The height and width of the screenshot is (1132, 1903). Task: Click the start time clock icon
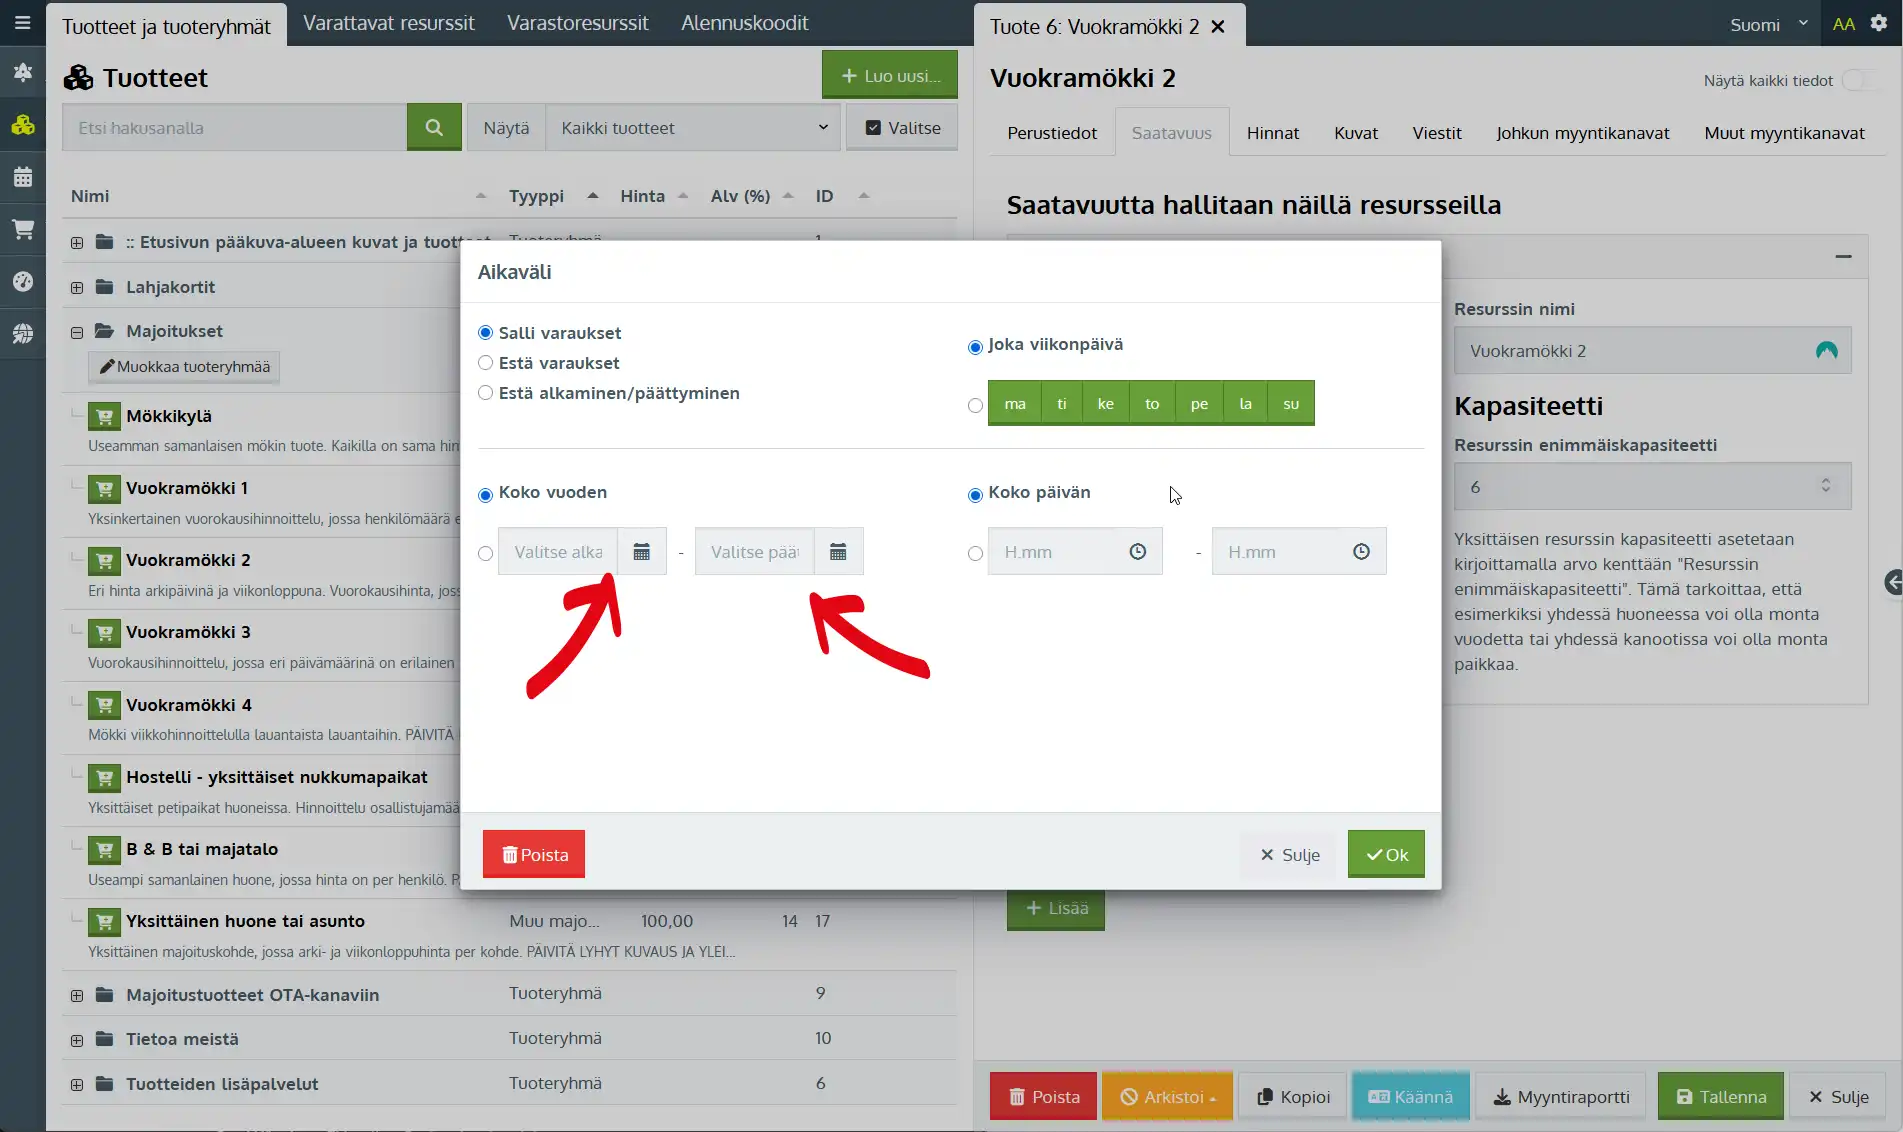[x=1137, y=552]
